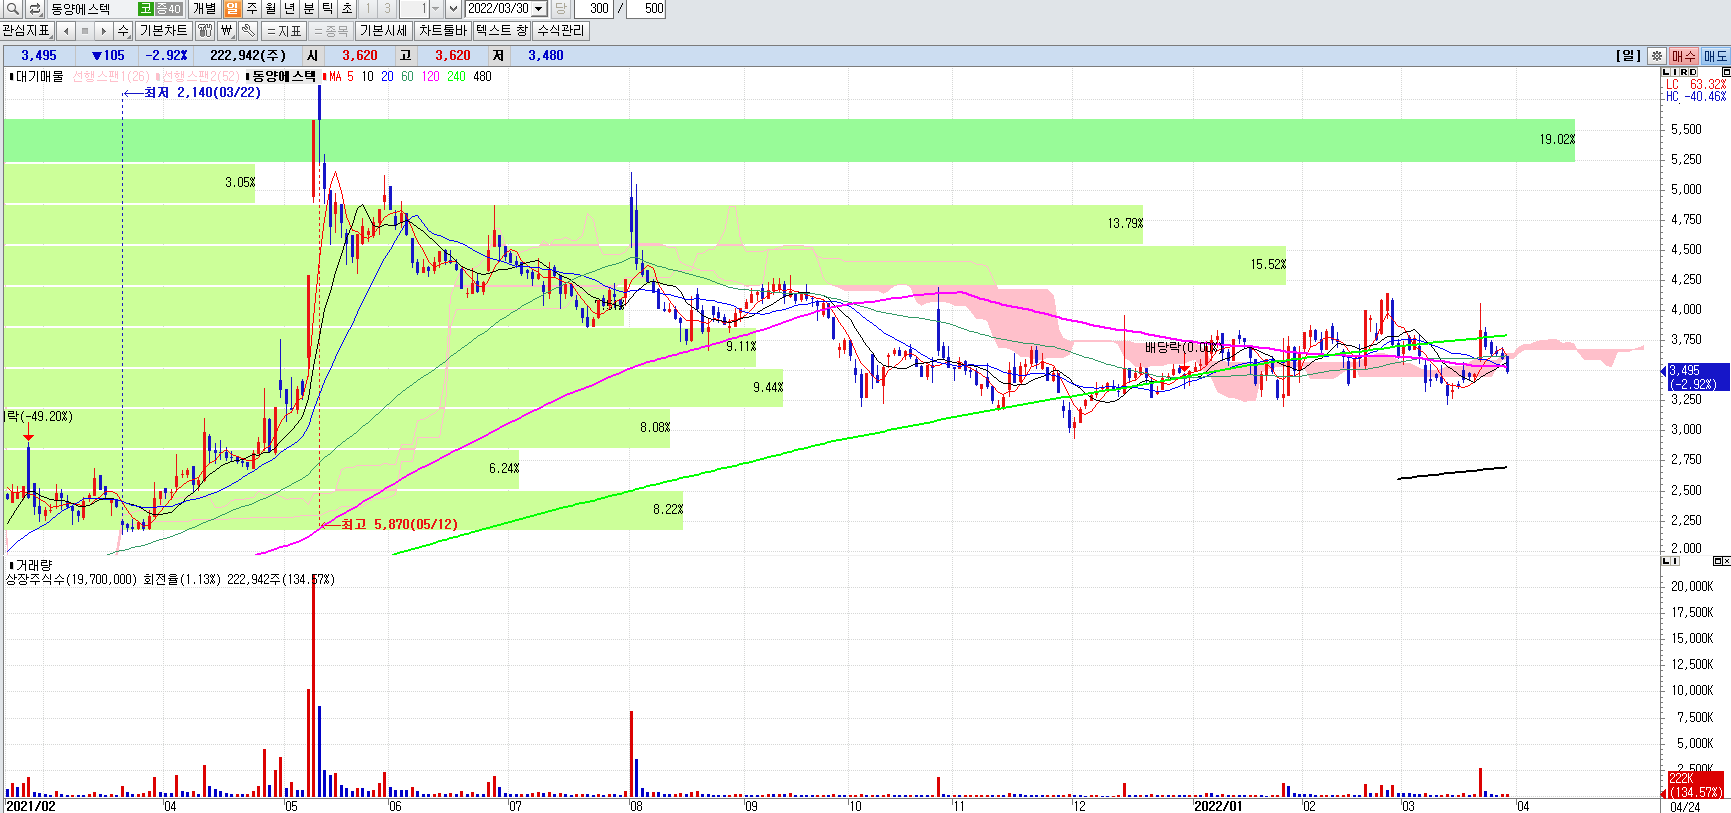The image size is (1731, 813).
Task: Expand the interval list chevron button
Action: (453, 9)
